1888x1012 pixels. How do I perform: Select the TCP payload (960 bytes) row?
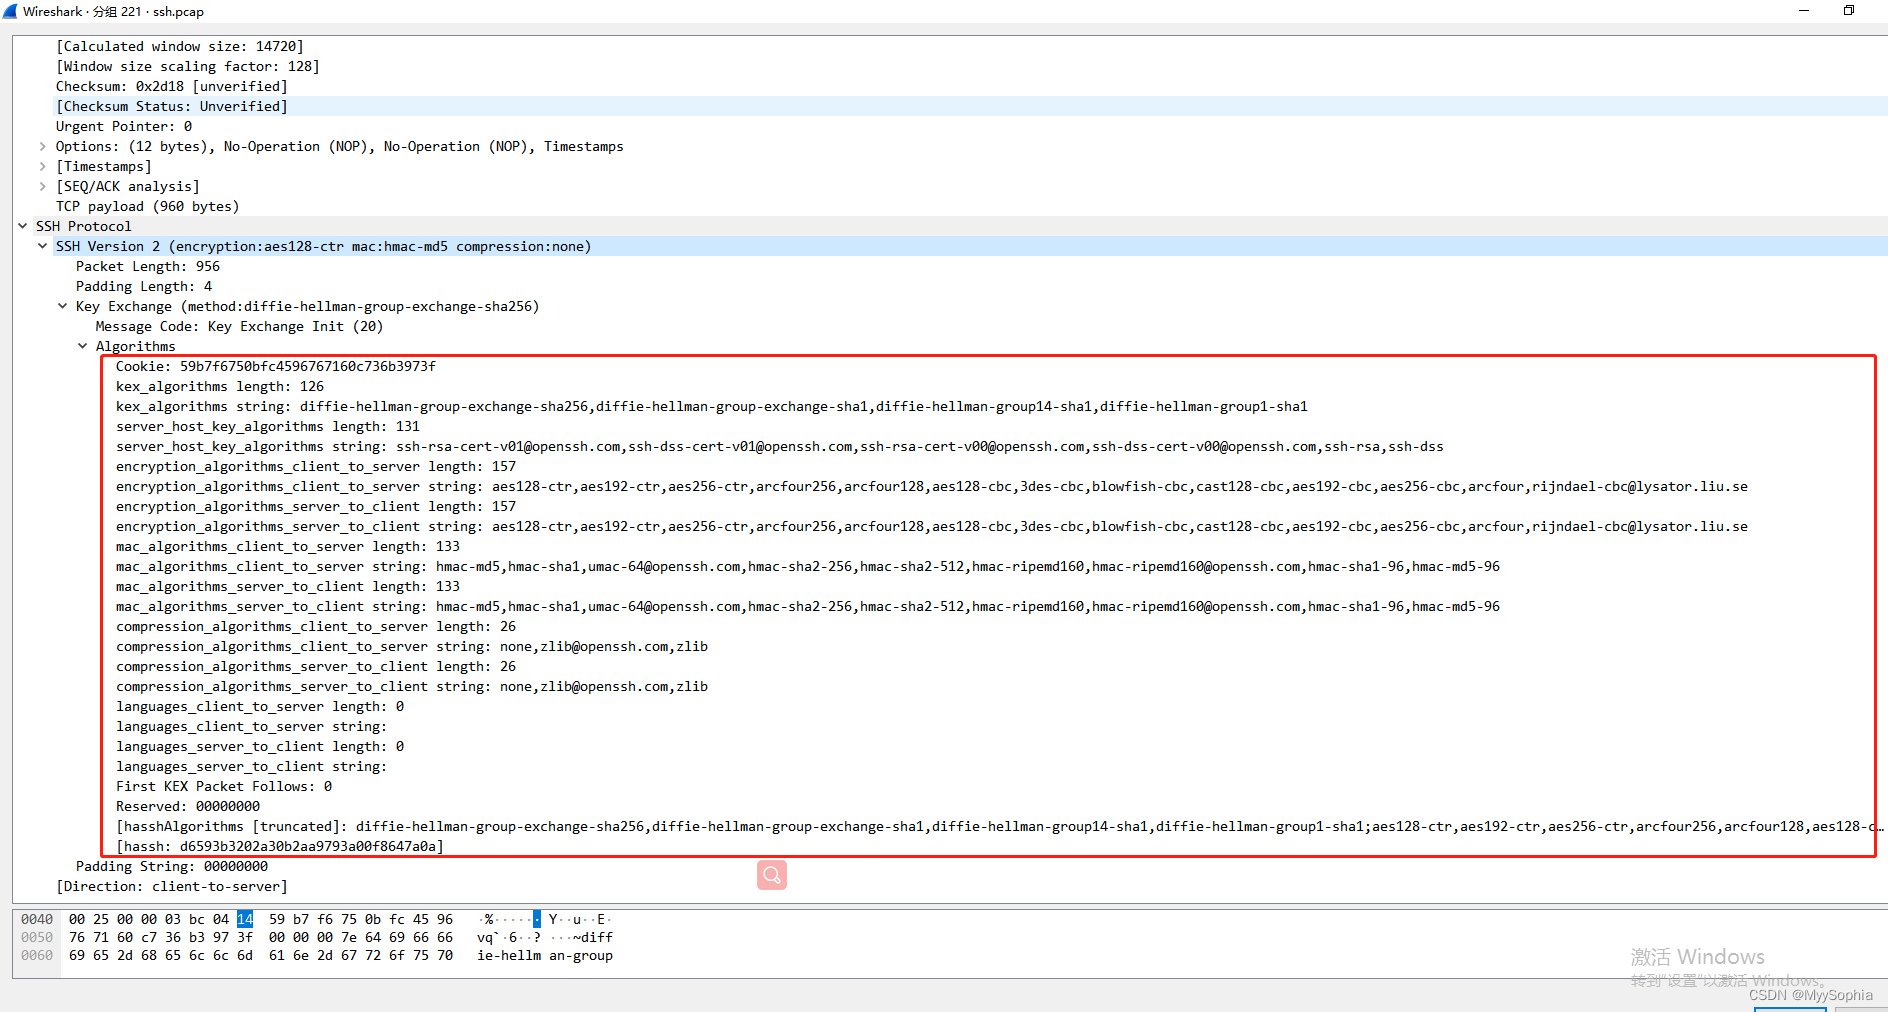(x=148, y=206)
